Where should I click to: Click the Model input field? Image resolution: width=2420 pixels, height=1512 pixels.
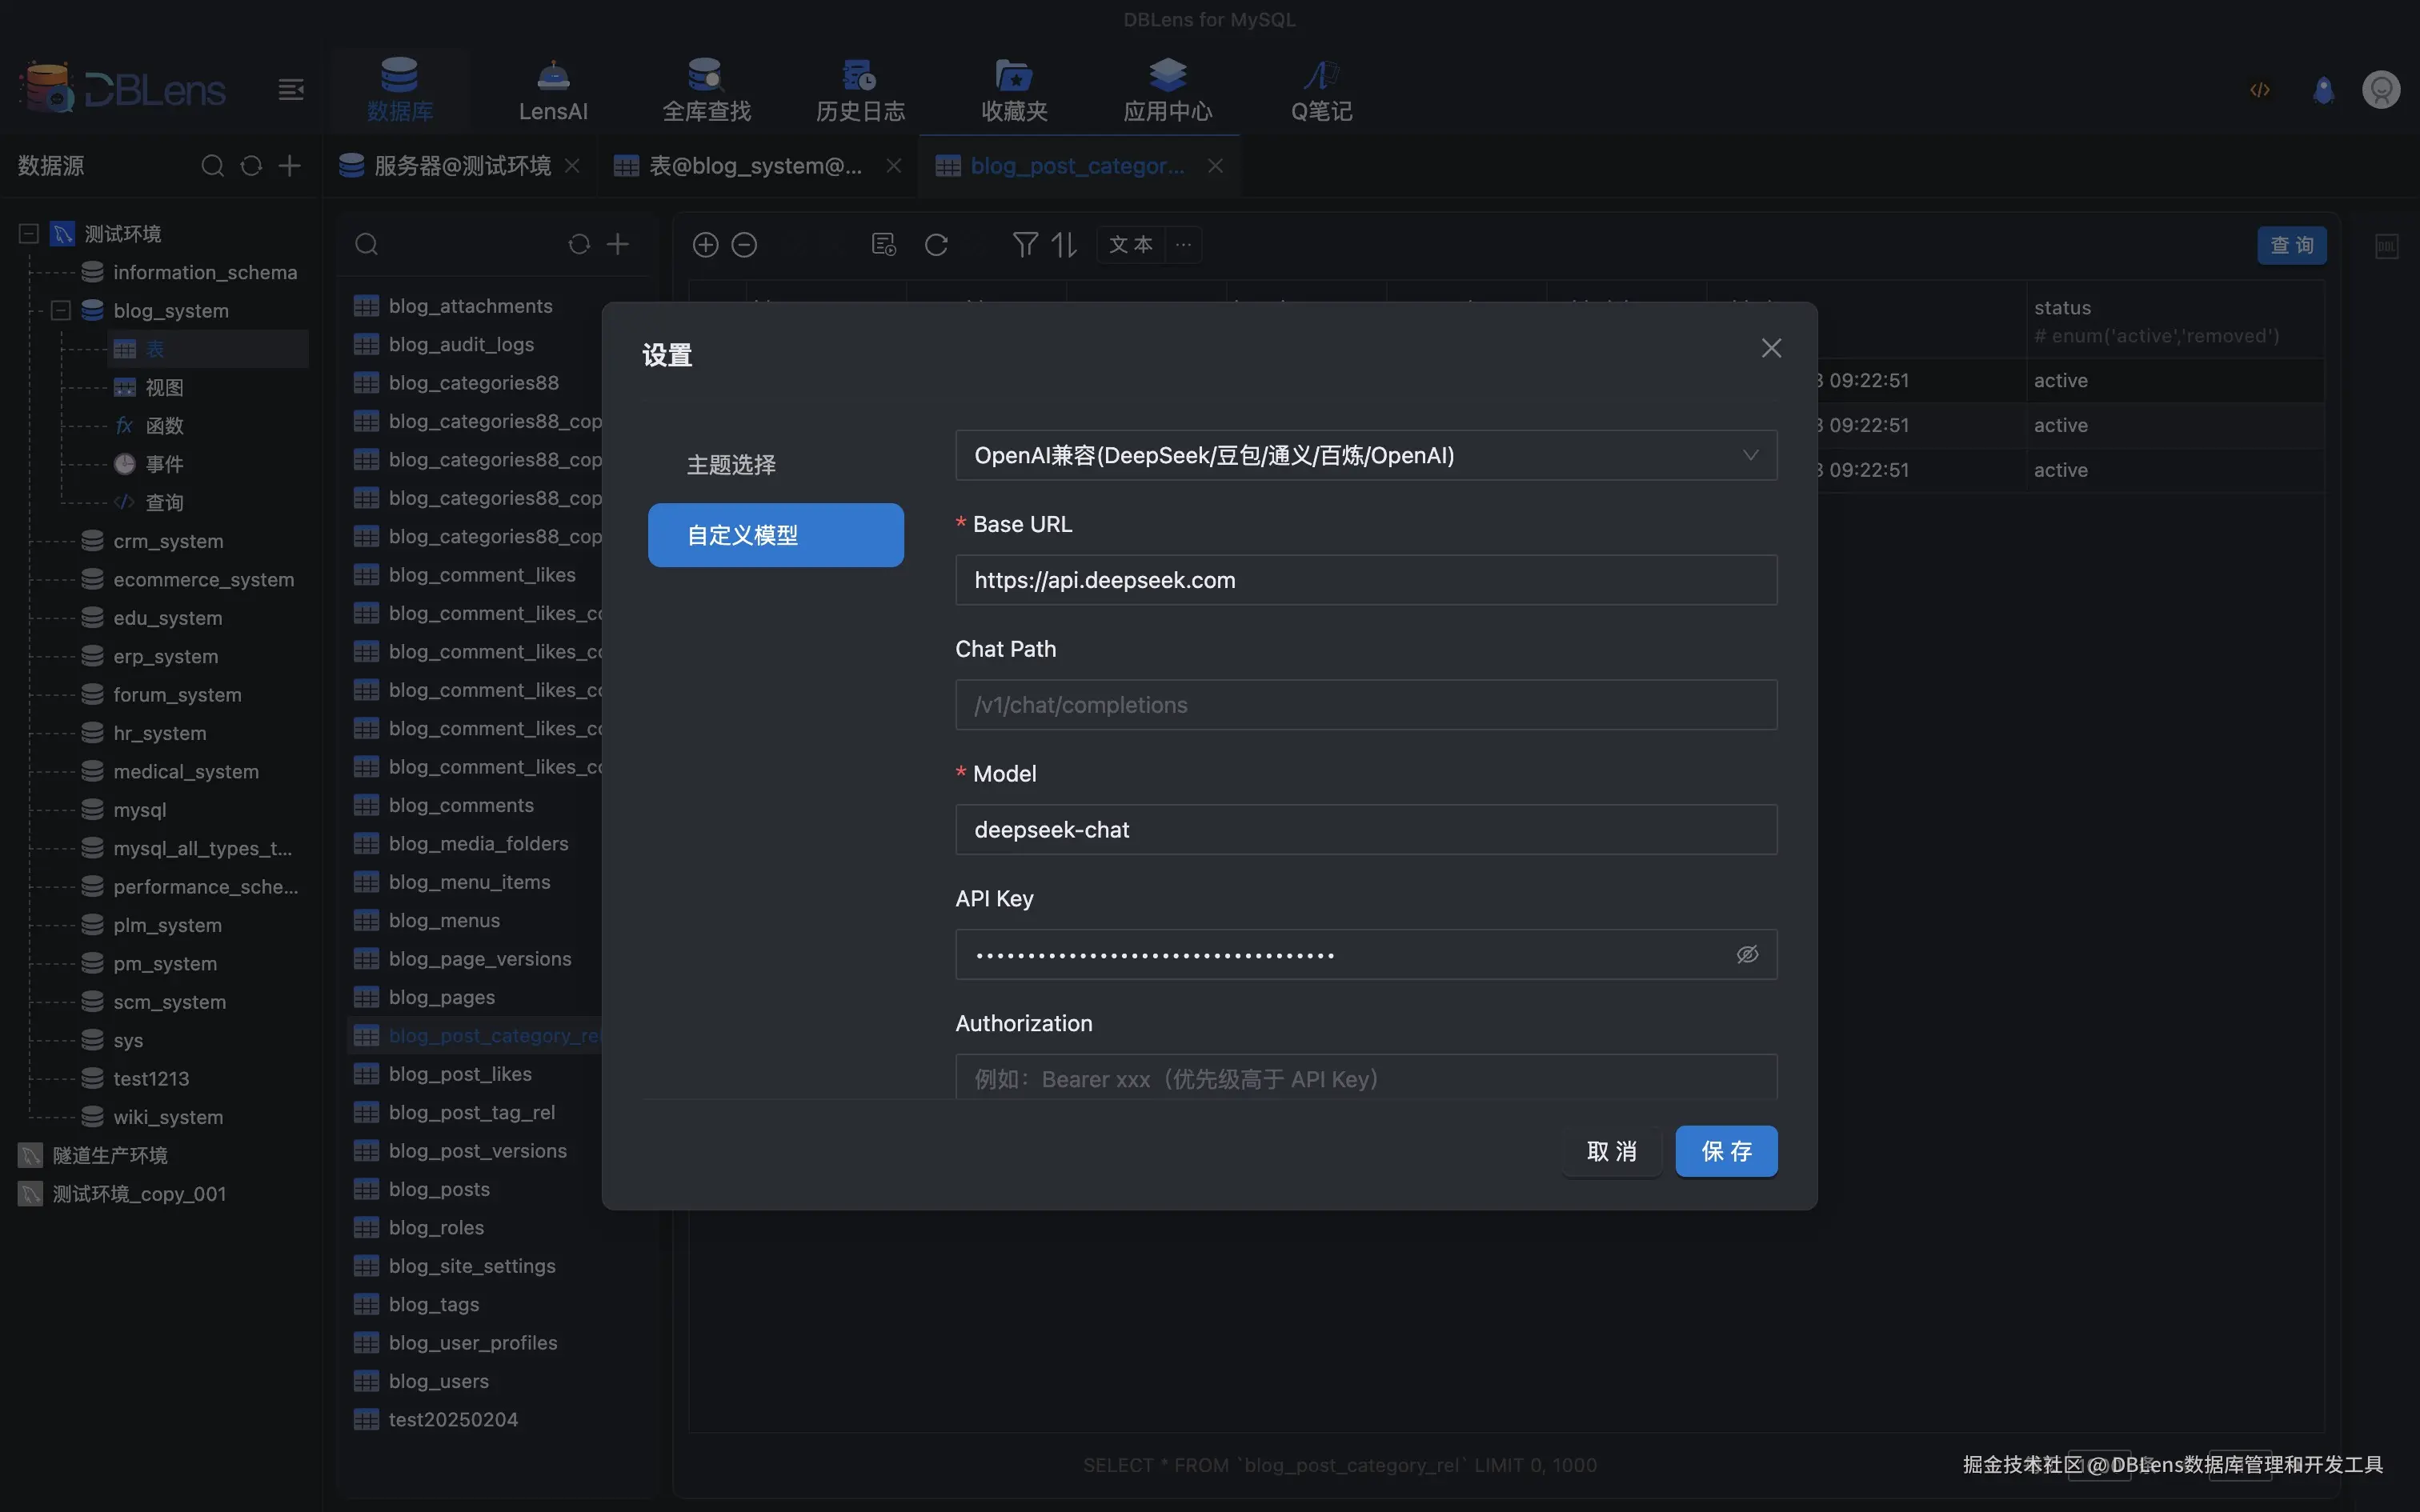[x=1365, y=830]
